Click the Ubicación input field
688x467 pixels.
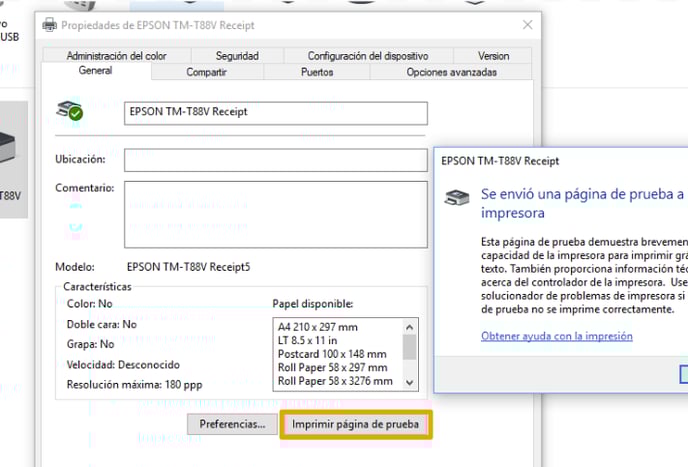(276, 160)
